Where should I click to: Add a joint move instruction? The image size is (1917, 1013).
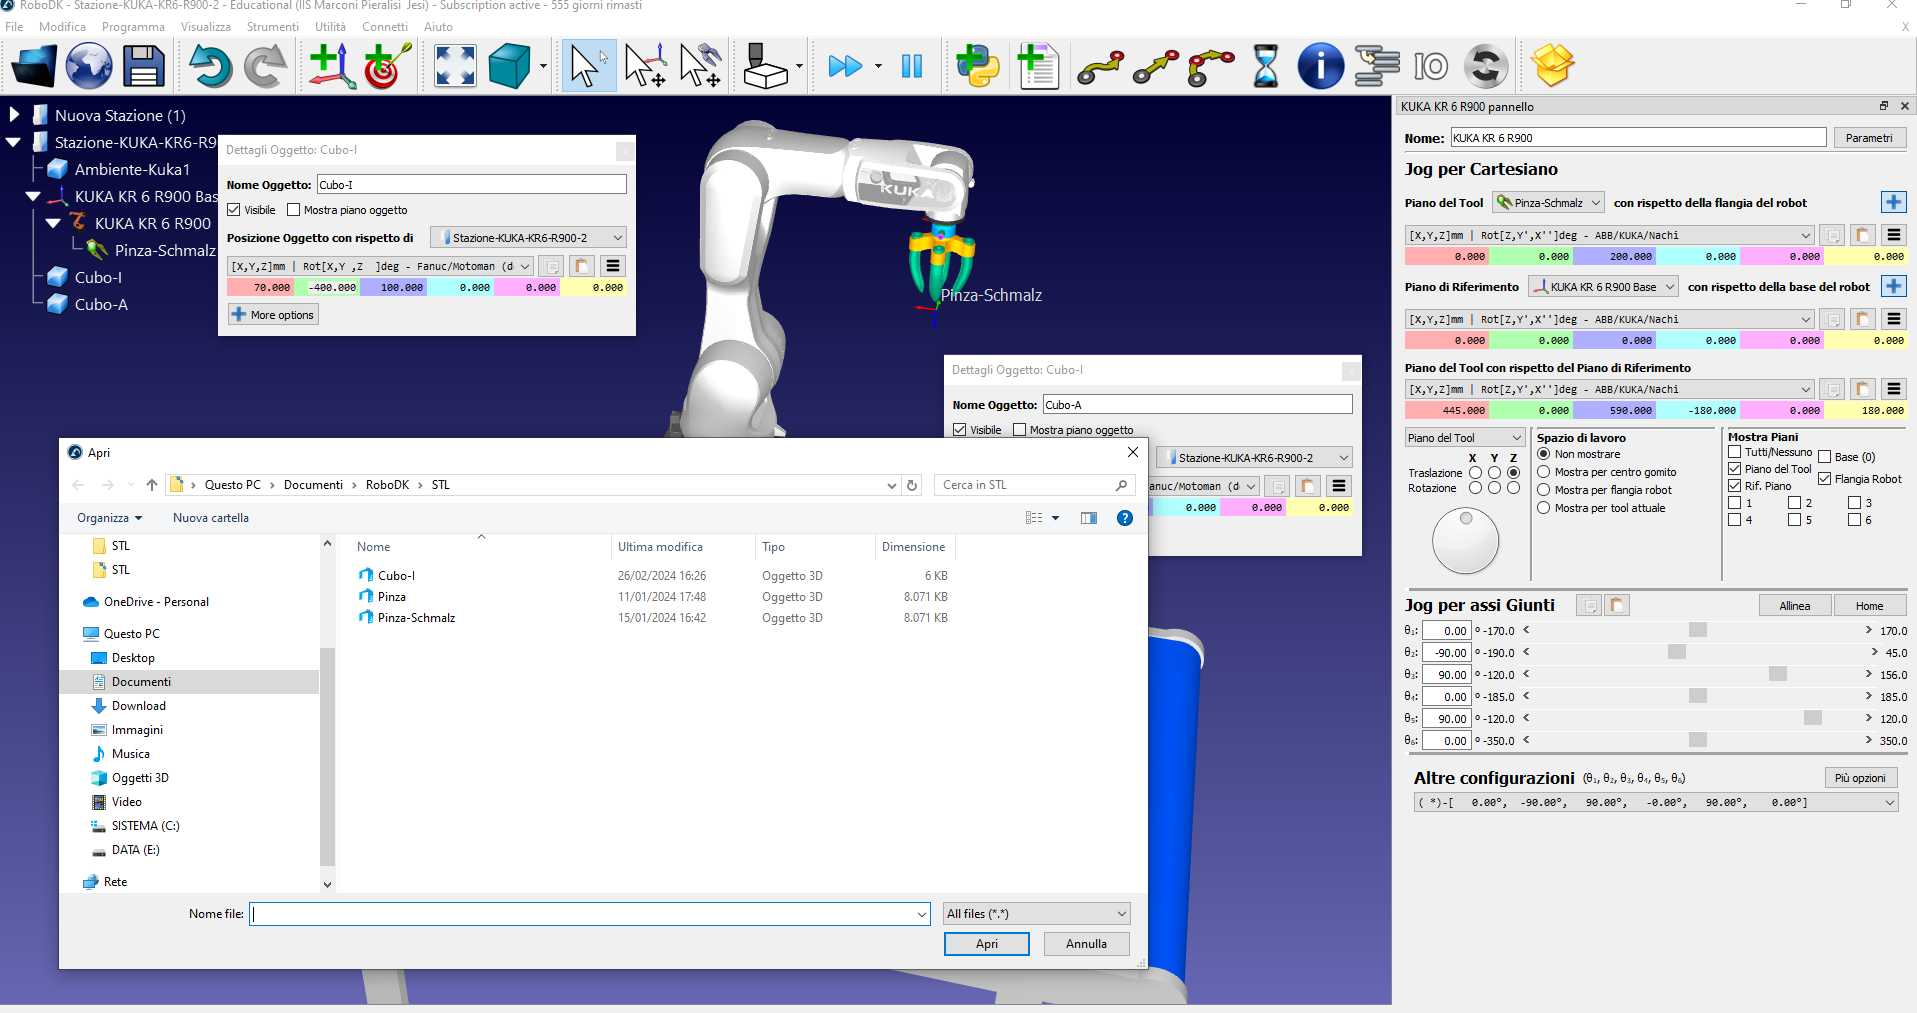(1100, 66)
